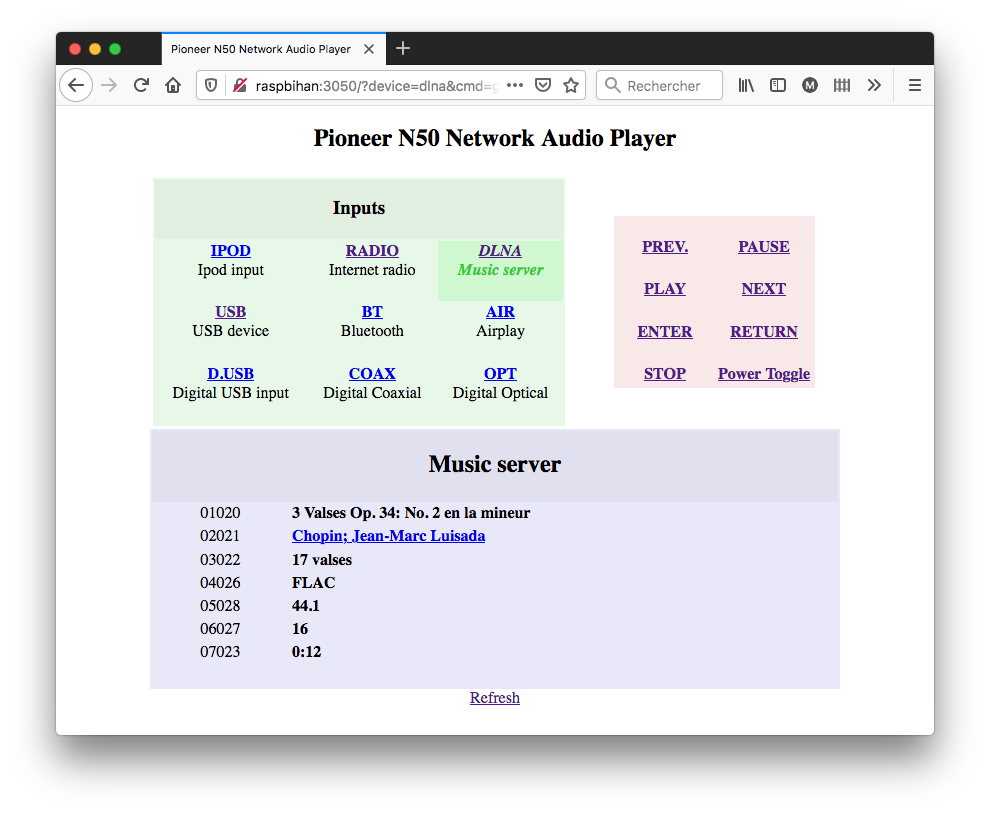Show tracking protection shield info
990x815 pixels.
point(211,85)
